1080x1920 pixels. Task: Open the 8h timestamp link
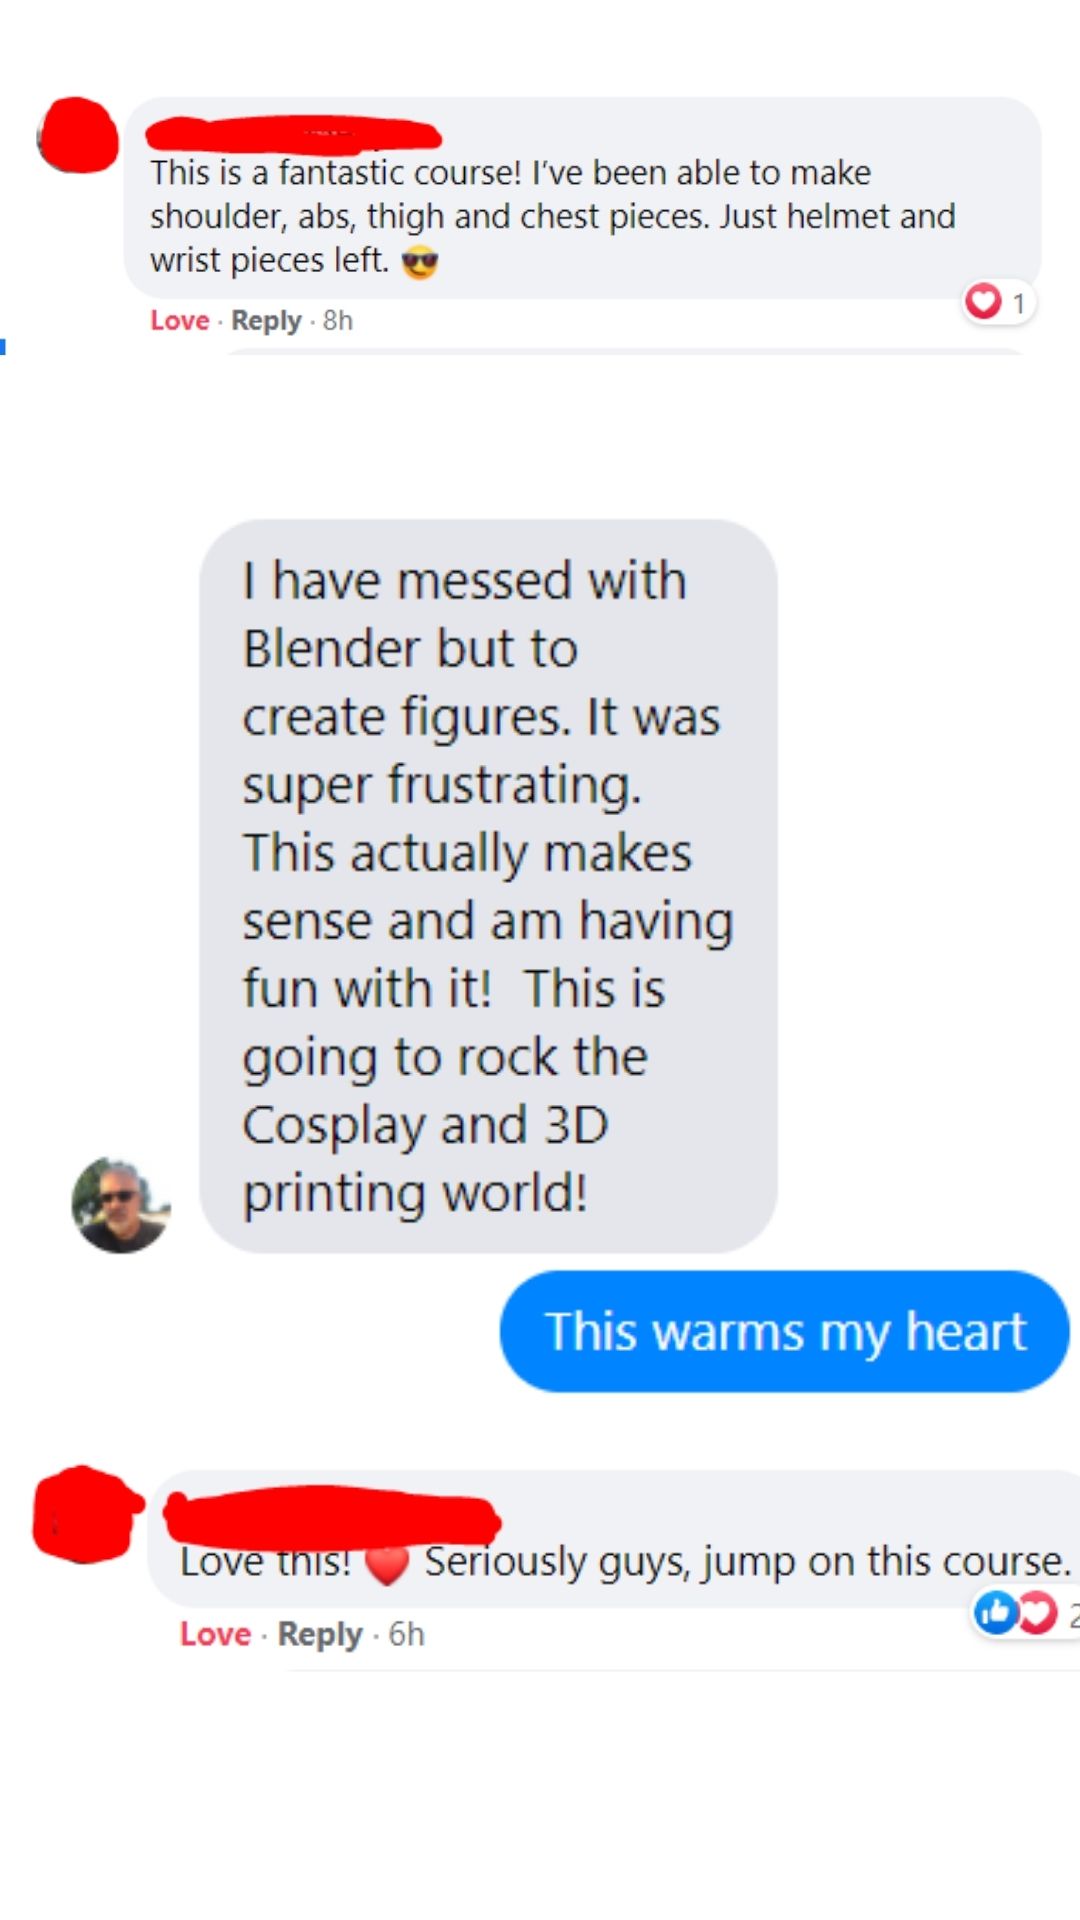coord(338,320)
